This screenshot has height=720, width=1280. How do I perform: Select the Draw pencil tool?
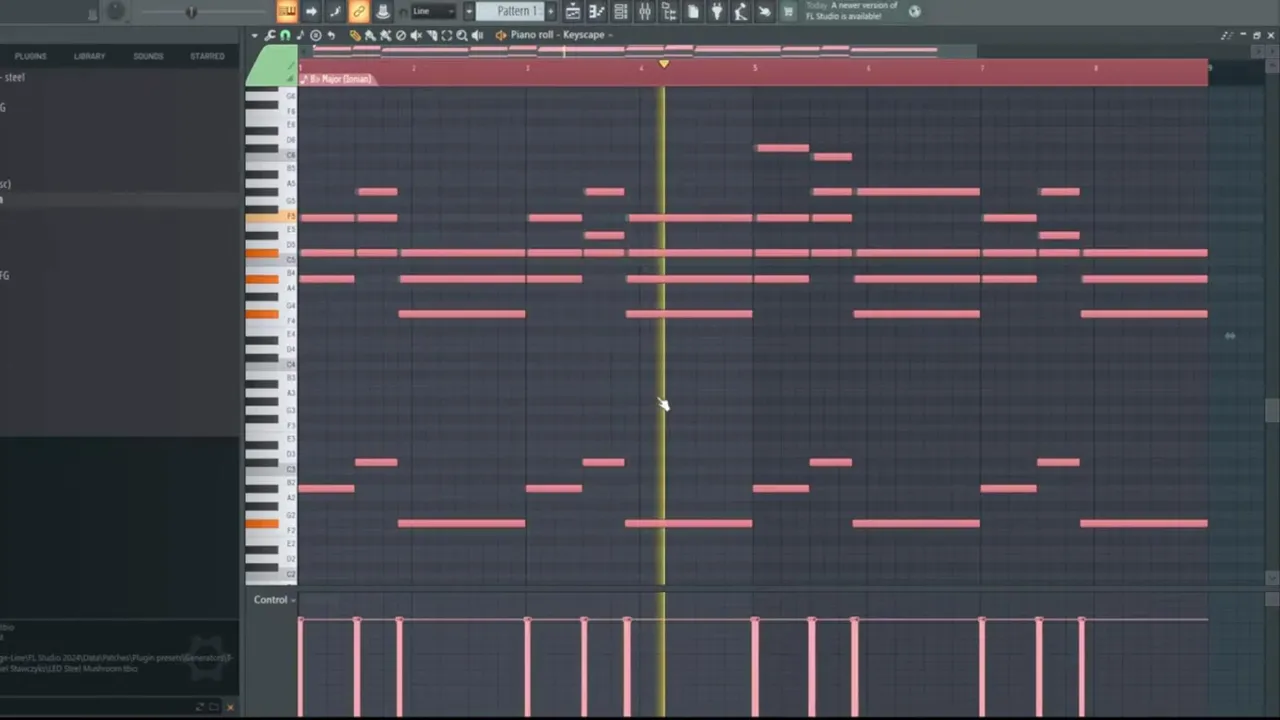pyautogui.click(x=354, y=35)
